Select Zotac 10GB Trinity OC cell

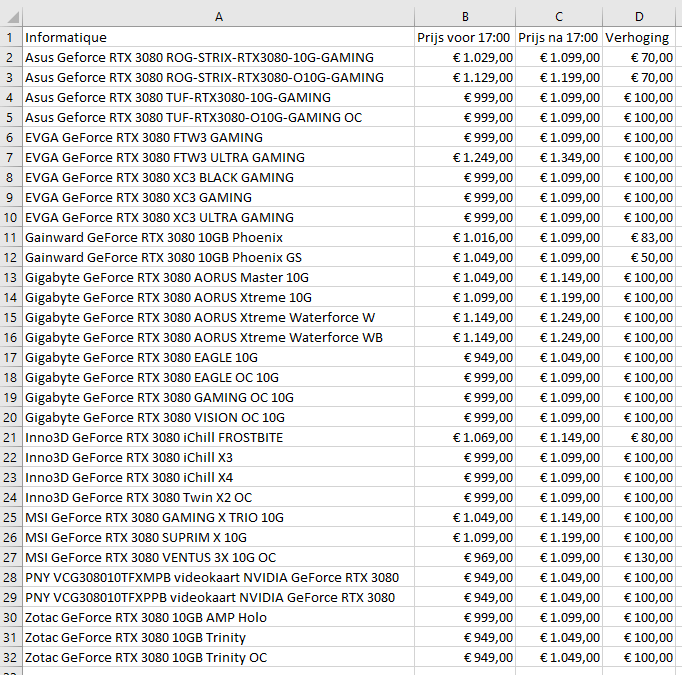219,658
